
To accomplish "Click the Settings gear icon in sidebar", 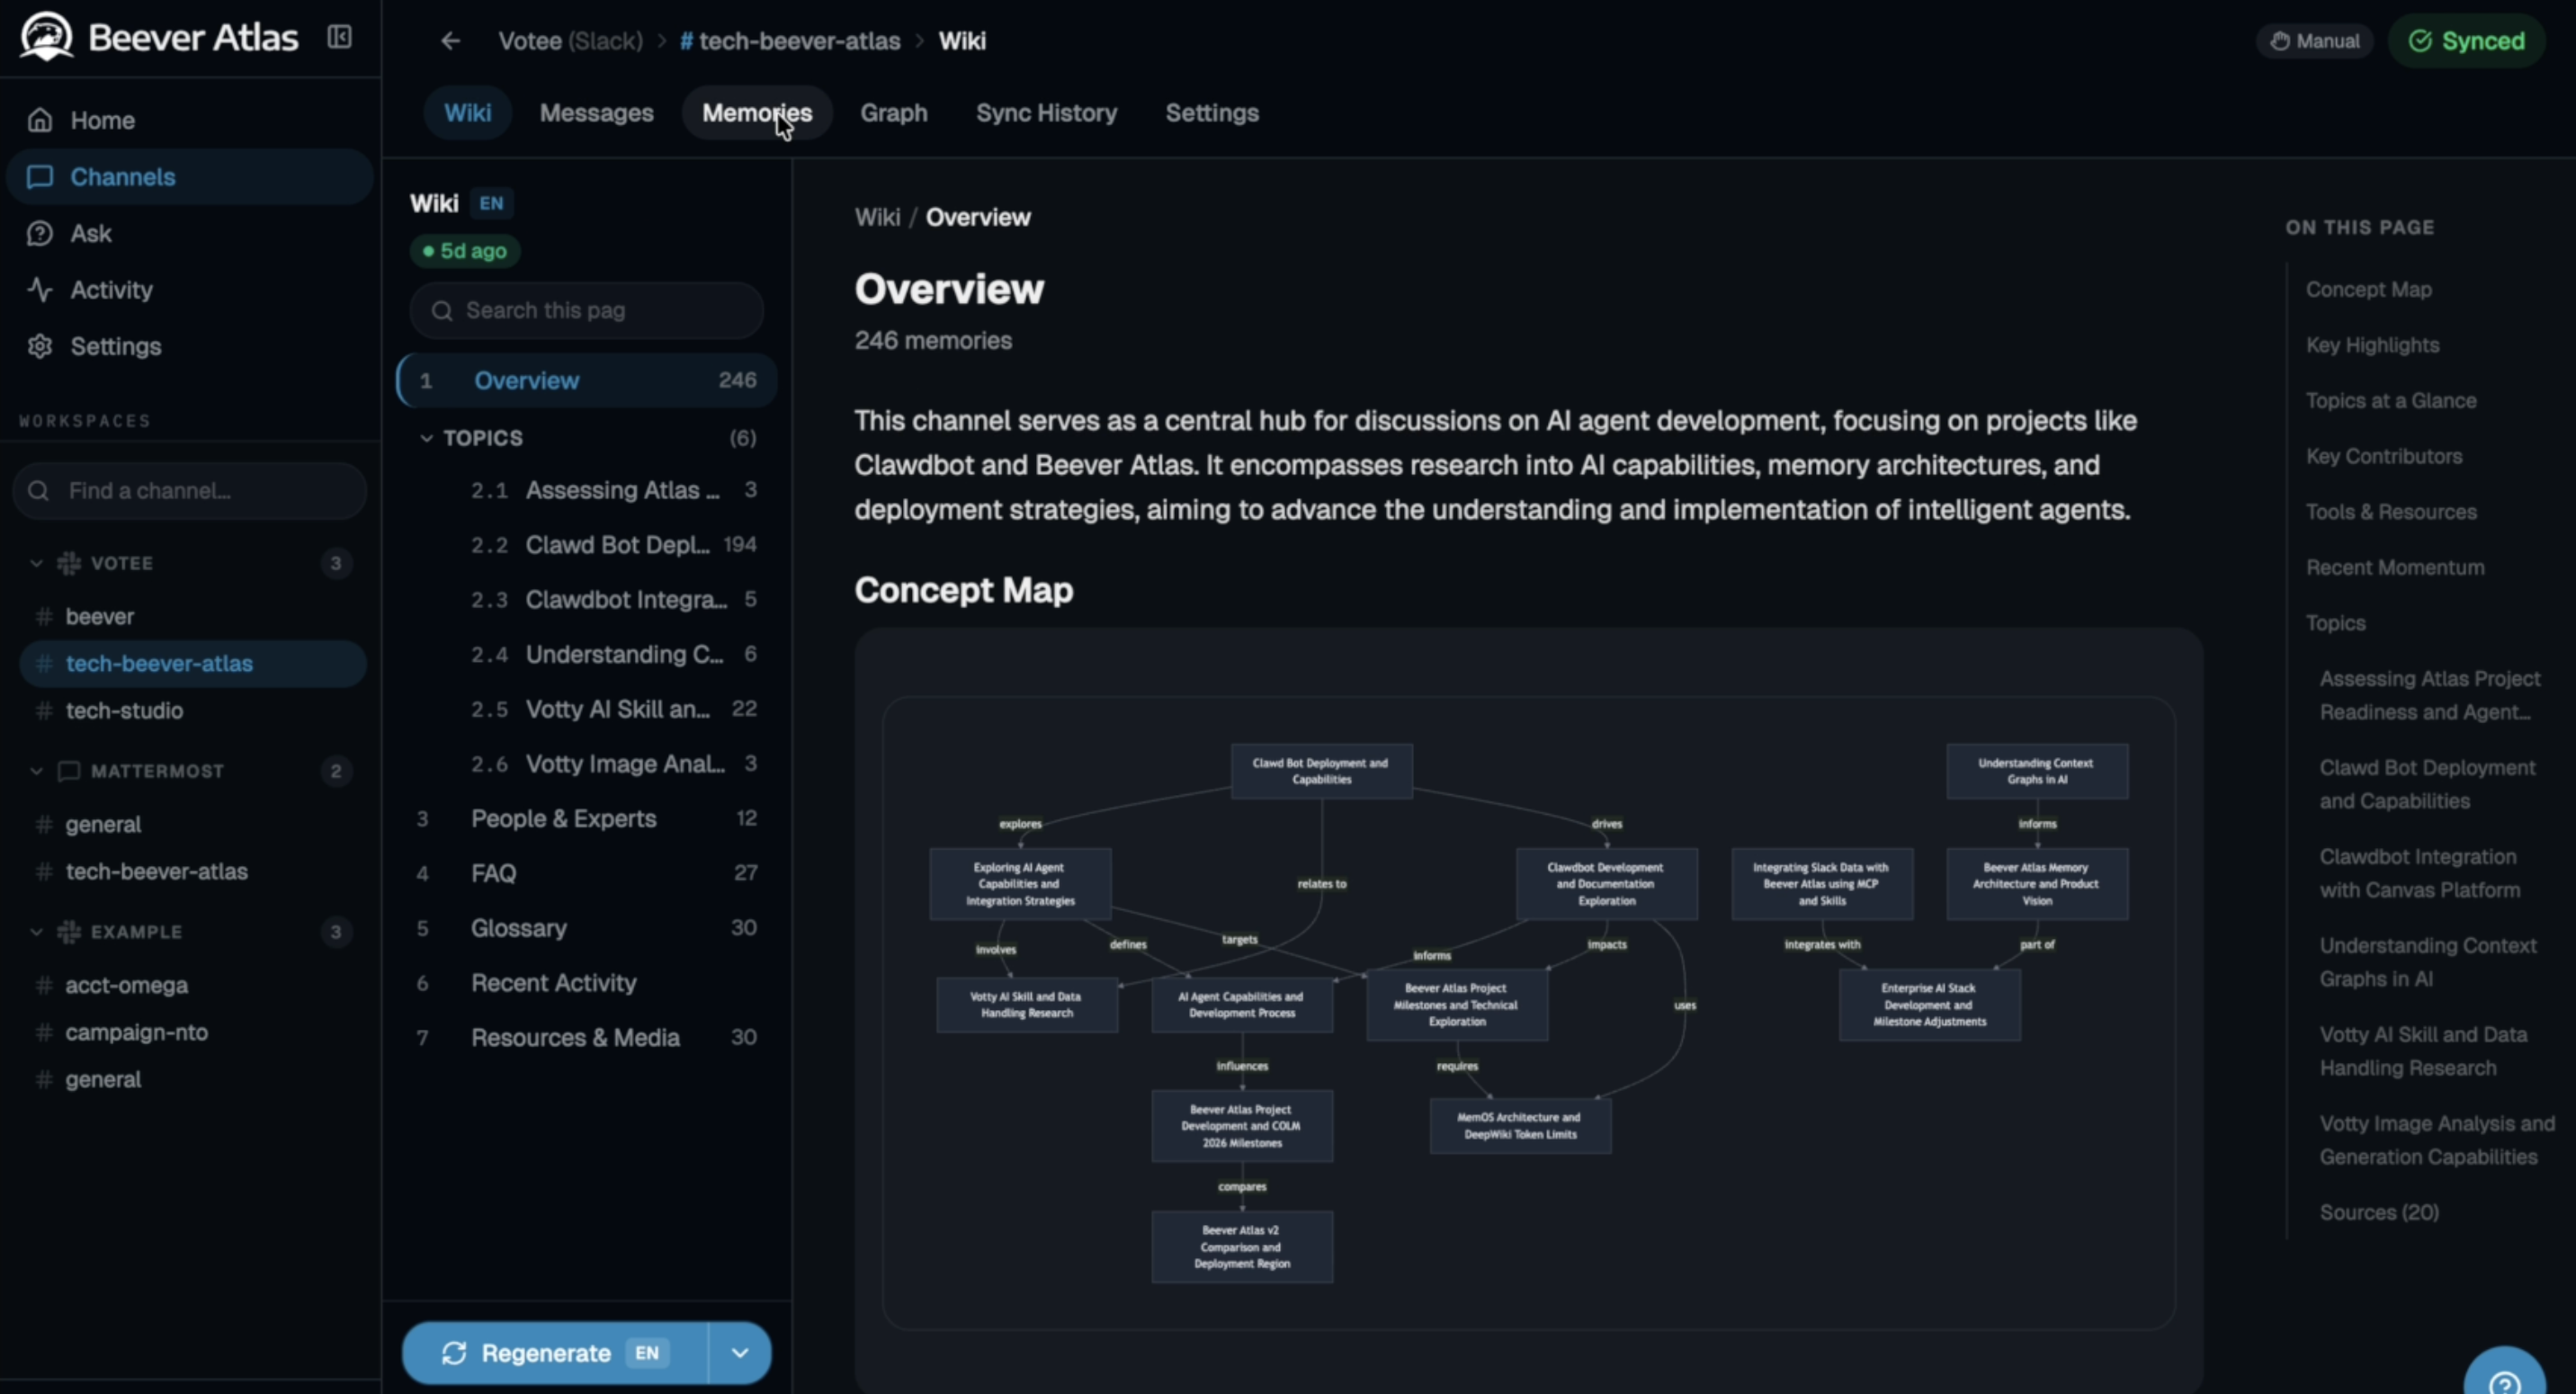I will point(40,346).
